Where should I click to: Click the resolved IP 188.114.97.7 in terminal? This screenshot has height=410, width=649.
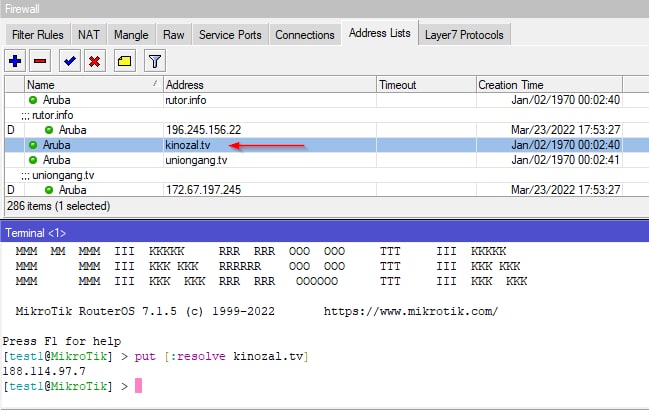44,371
